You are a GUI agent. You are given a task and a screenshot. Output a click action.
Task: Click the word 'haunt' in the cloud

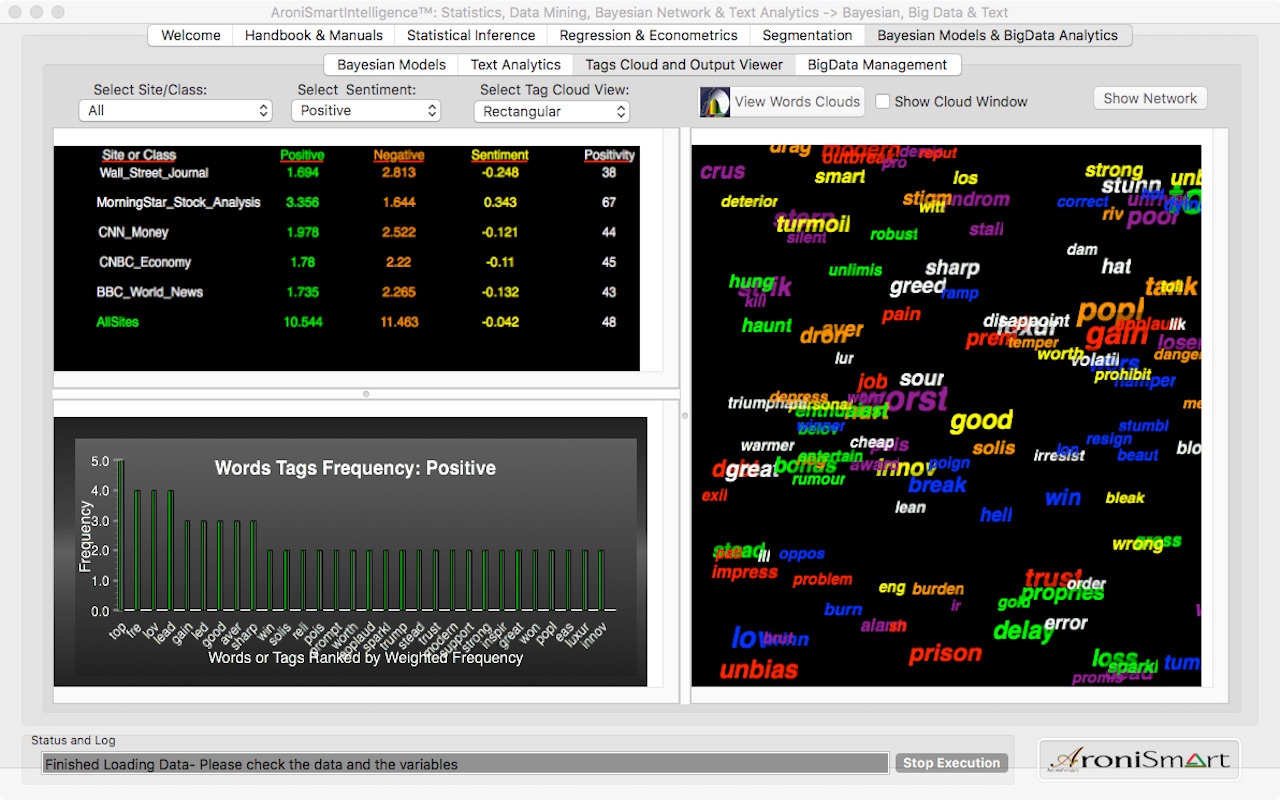pyautogui.click(x=767, y=326)
